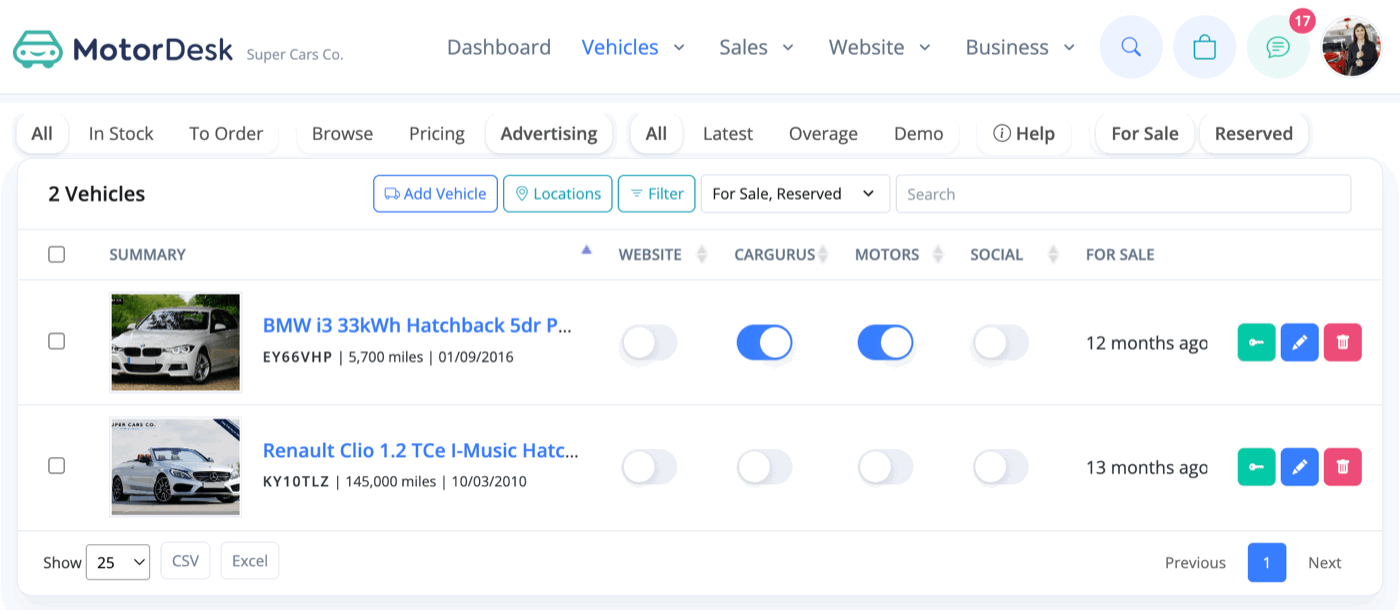Sort by CarGurus column arrows
The height and width of the screenshot is (610, 1400).
point(823,255)
